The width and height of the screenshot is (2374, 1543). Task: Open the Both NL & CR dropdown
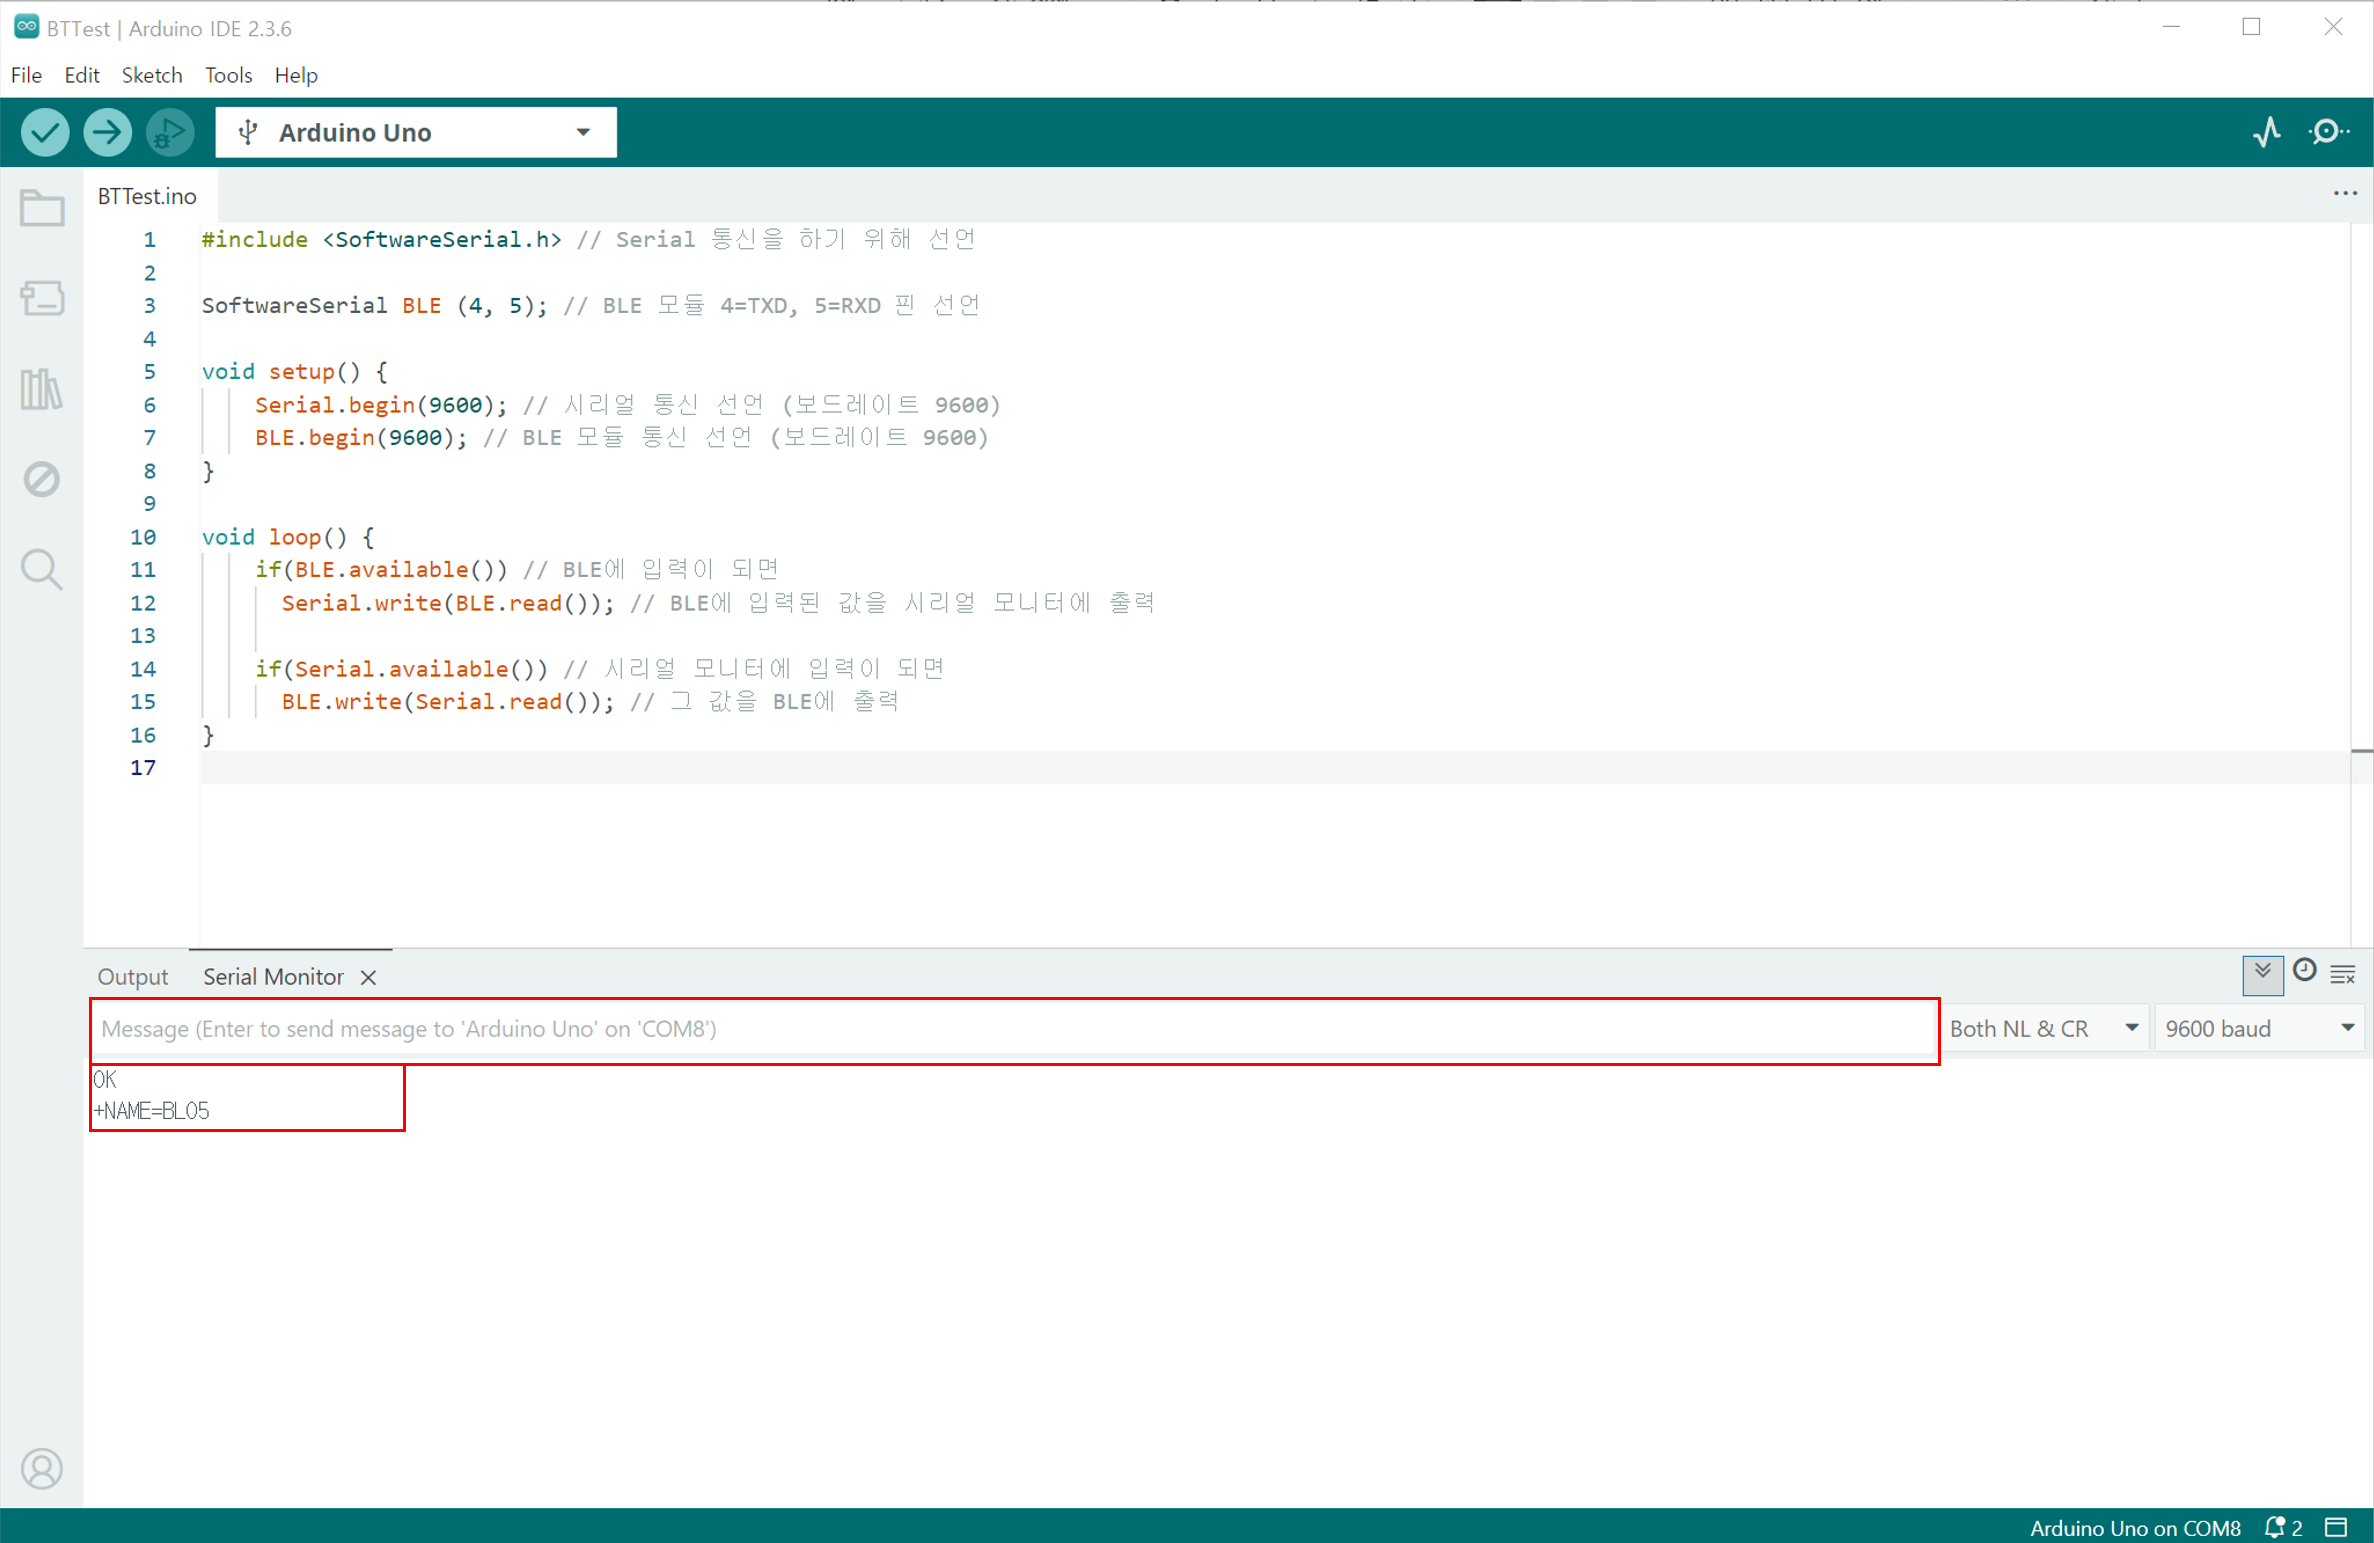[2043, 1028]
